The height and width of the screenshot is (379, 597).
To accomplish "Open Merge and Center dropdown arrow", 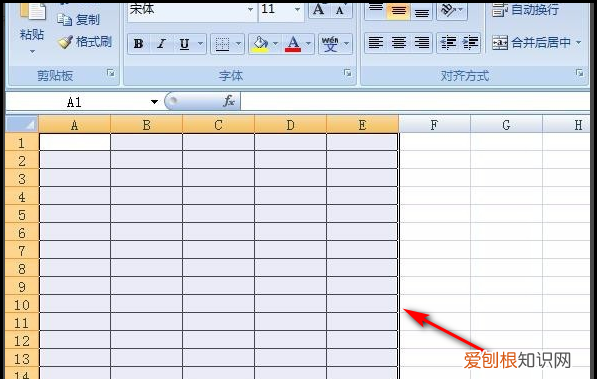I will click(578, 43).
